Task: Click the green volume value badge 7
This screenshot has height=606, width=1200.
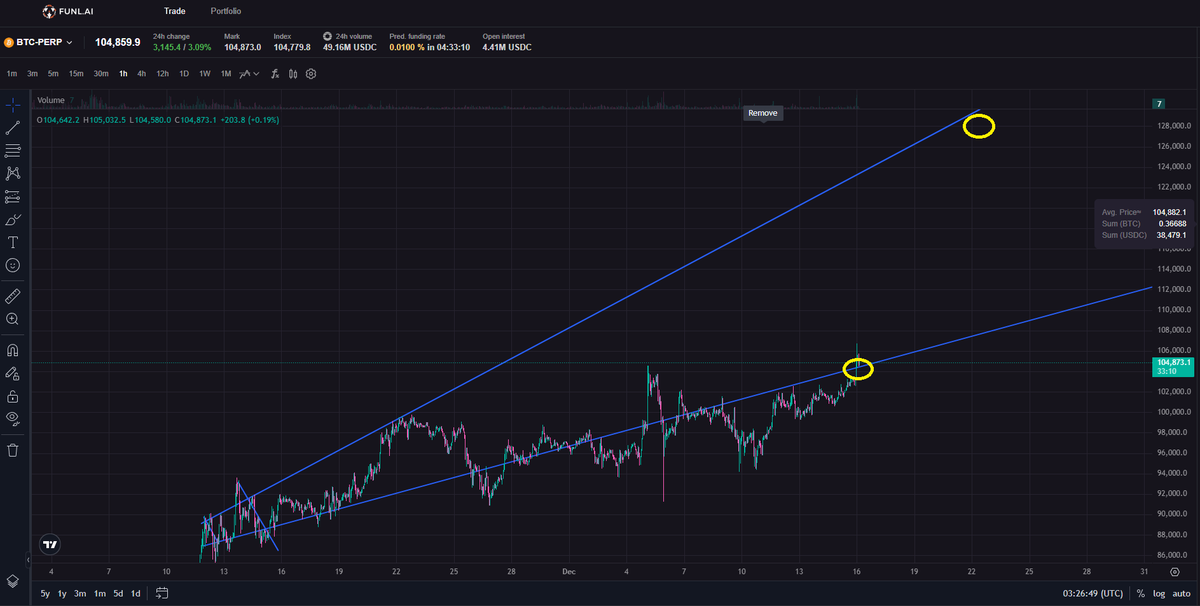Action: click(x=1159, y=104)
